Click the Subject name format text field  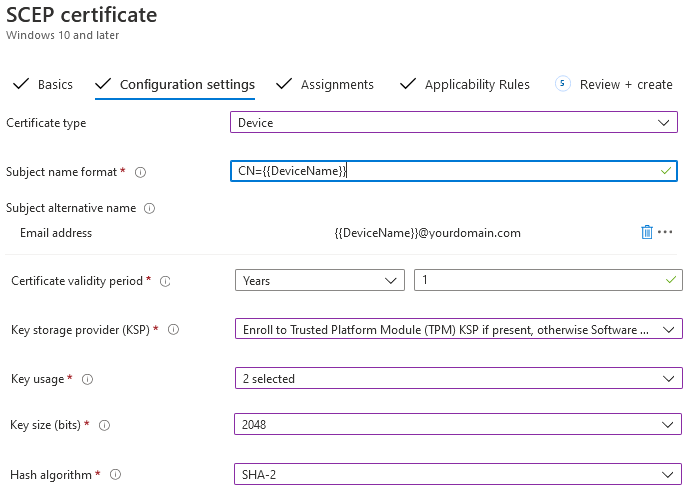pyautogui.click(x=454, y=171)
